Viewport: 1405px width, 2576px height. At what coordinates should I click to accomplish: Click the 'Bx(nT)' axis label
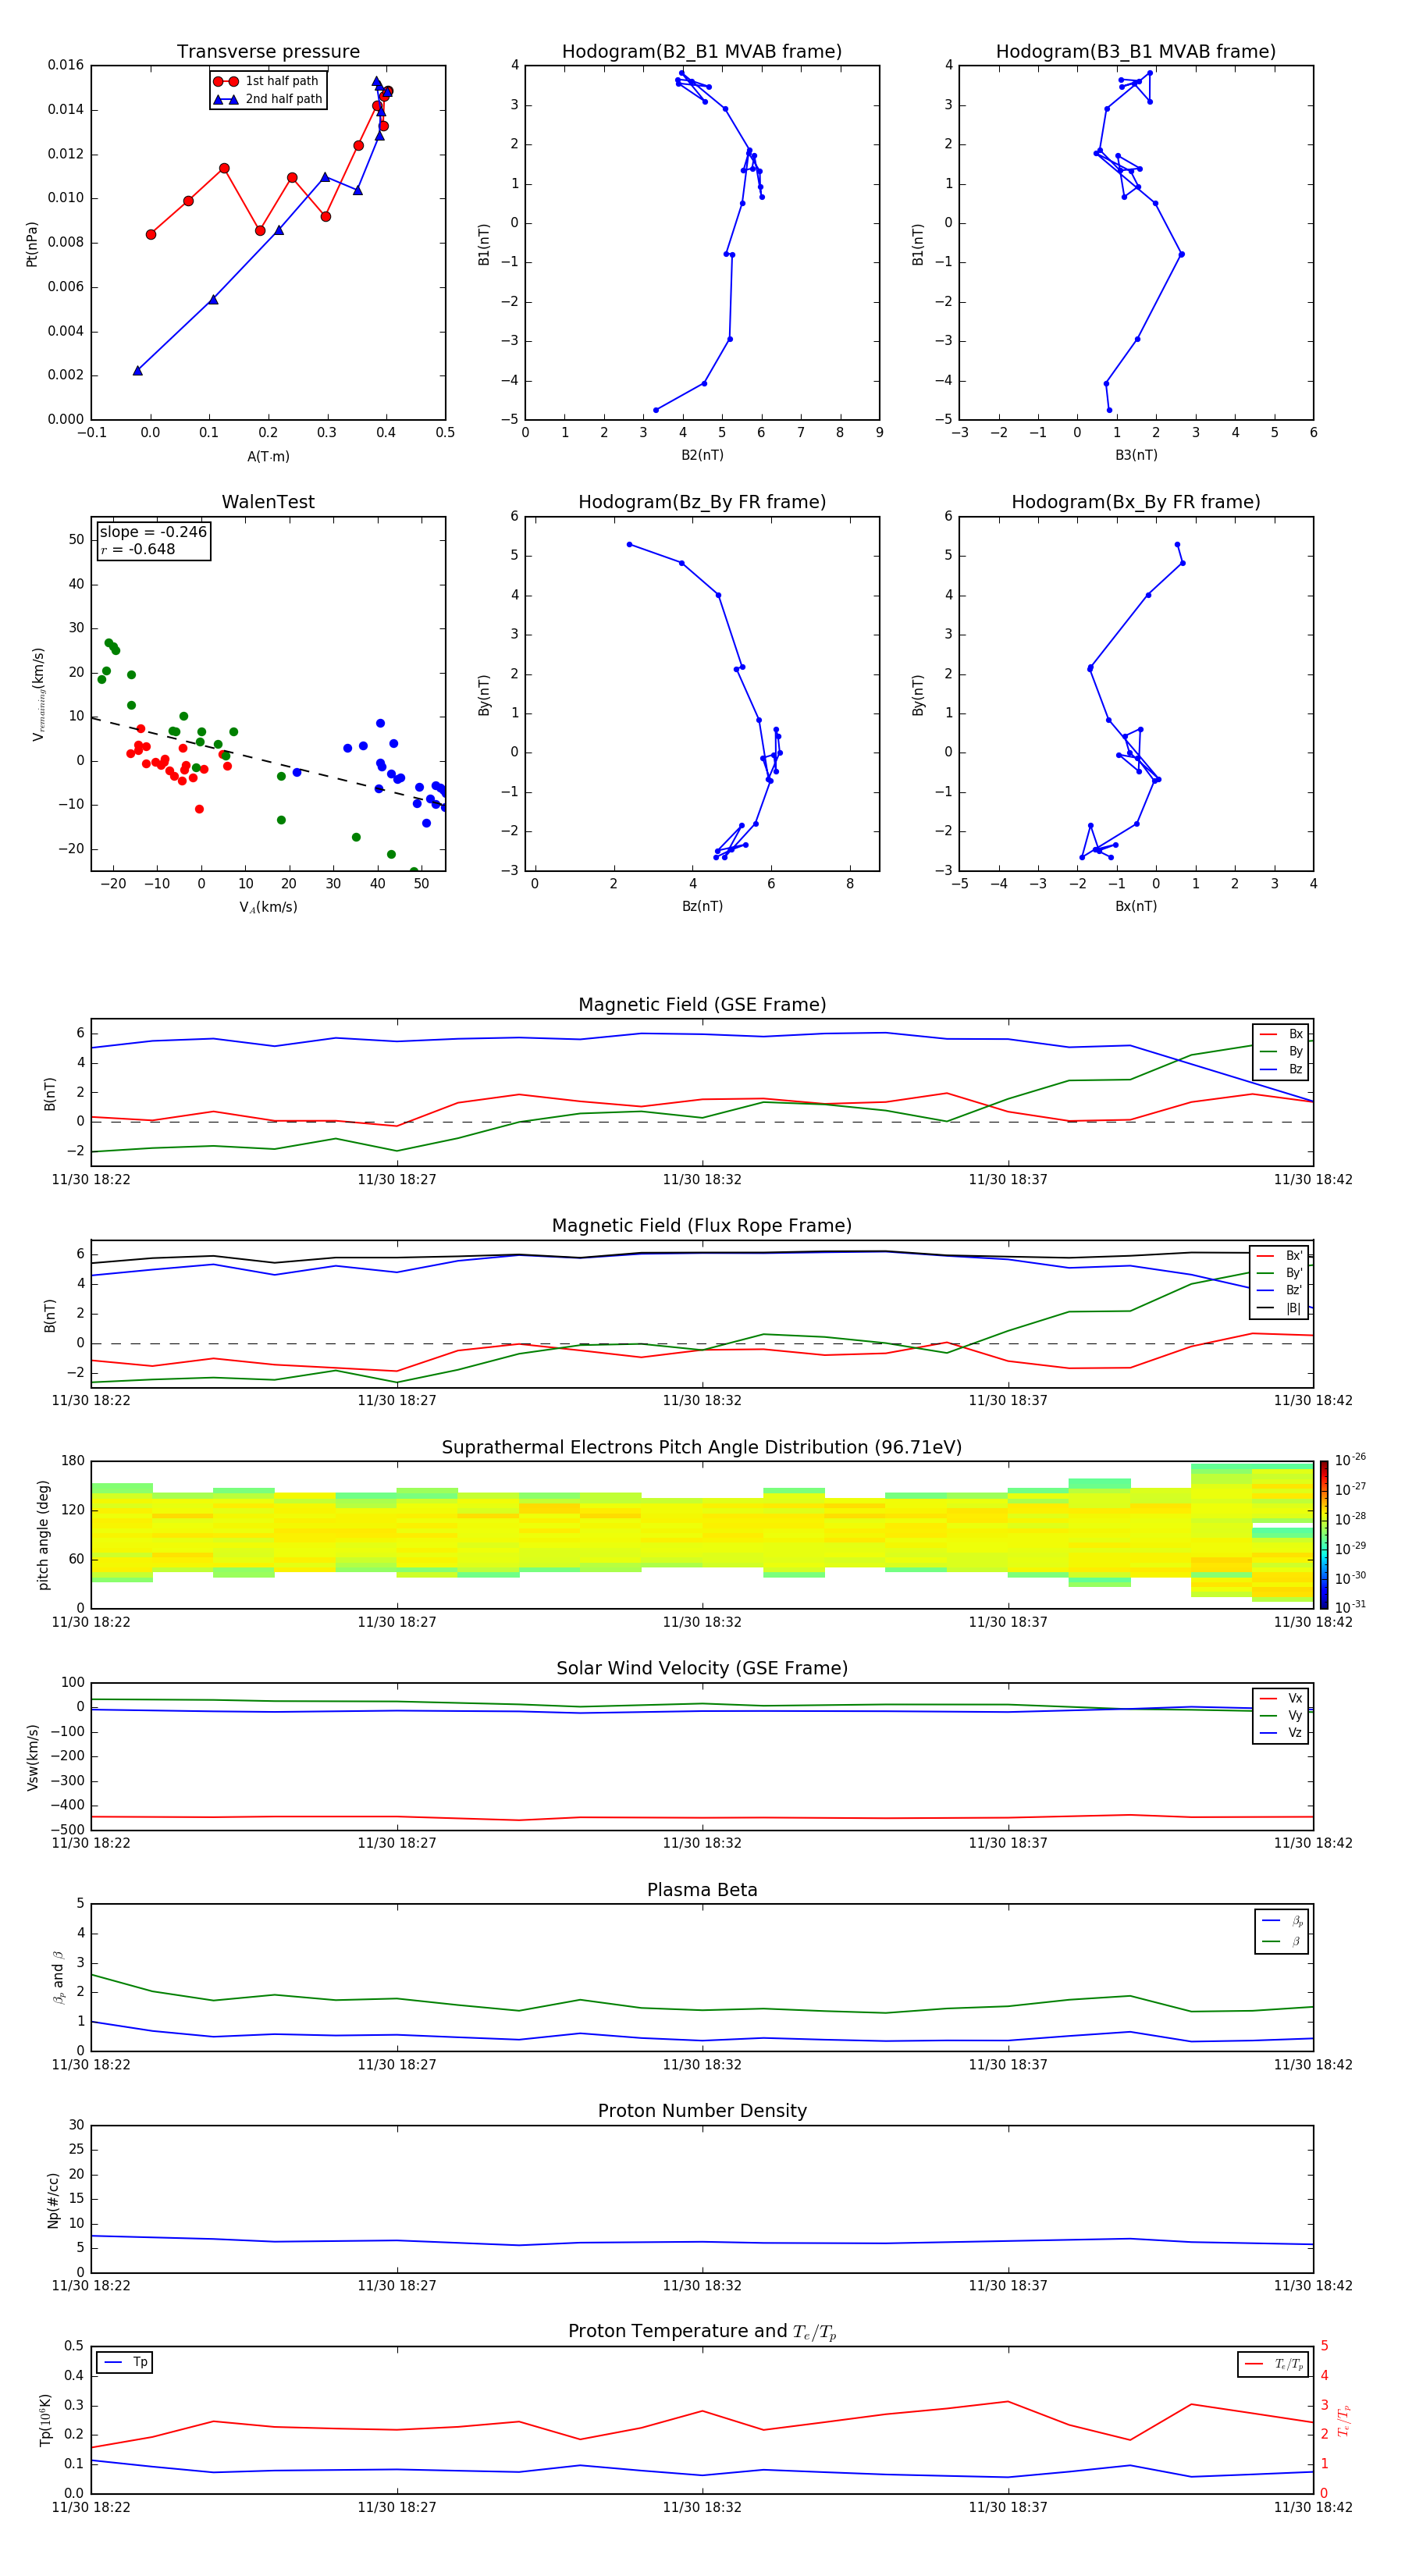(1136, 906)
